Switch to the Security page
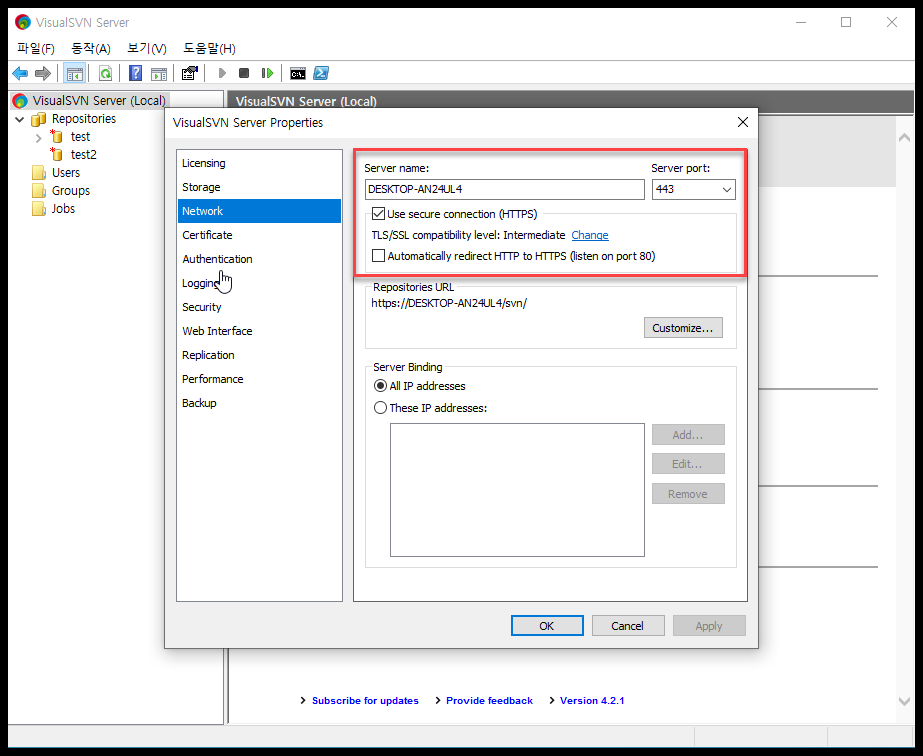This screenshot has height=756, width=923. pyautogui.click(x=259, y=307)
